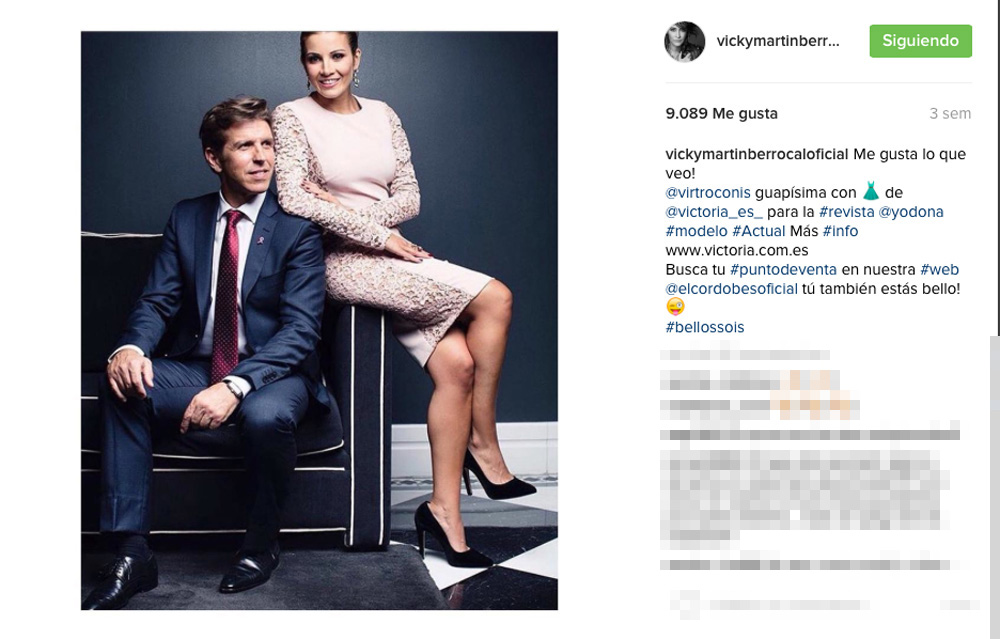Follow the #Actual hashtag
Screen dimensions: 1000x639
(x=758, y=231)
